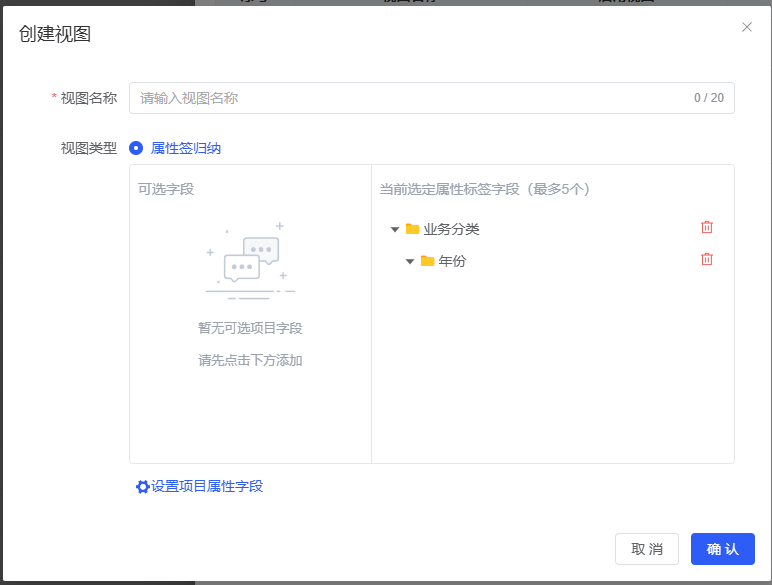The width and height of the screenshot is (772, 585).
Task: Focus the 视图名称 input field
Action: coord(410,98)
